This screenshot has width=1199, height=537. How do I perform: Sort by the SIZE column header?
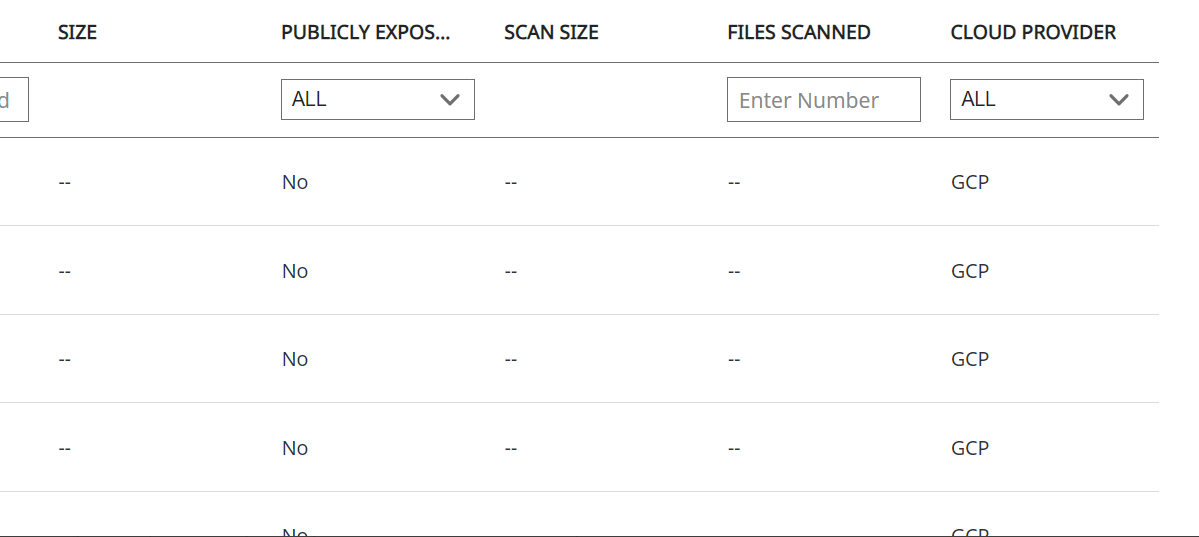click(x=77, y=32)
